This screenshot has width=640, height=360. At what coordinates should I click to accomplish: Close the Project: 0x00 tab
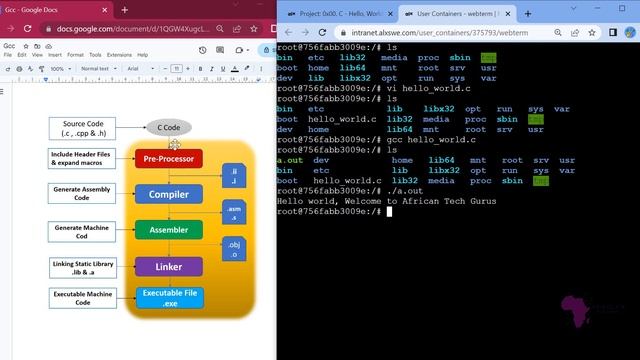(x=390, y=14)
